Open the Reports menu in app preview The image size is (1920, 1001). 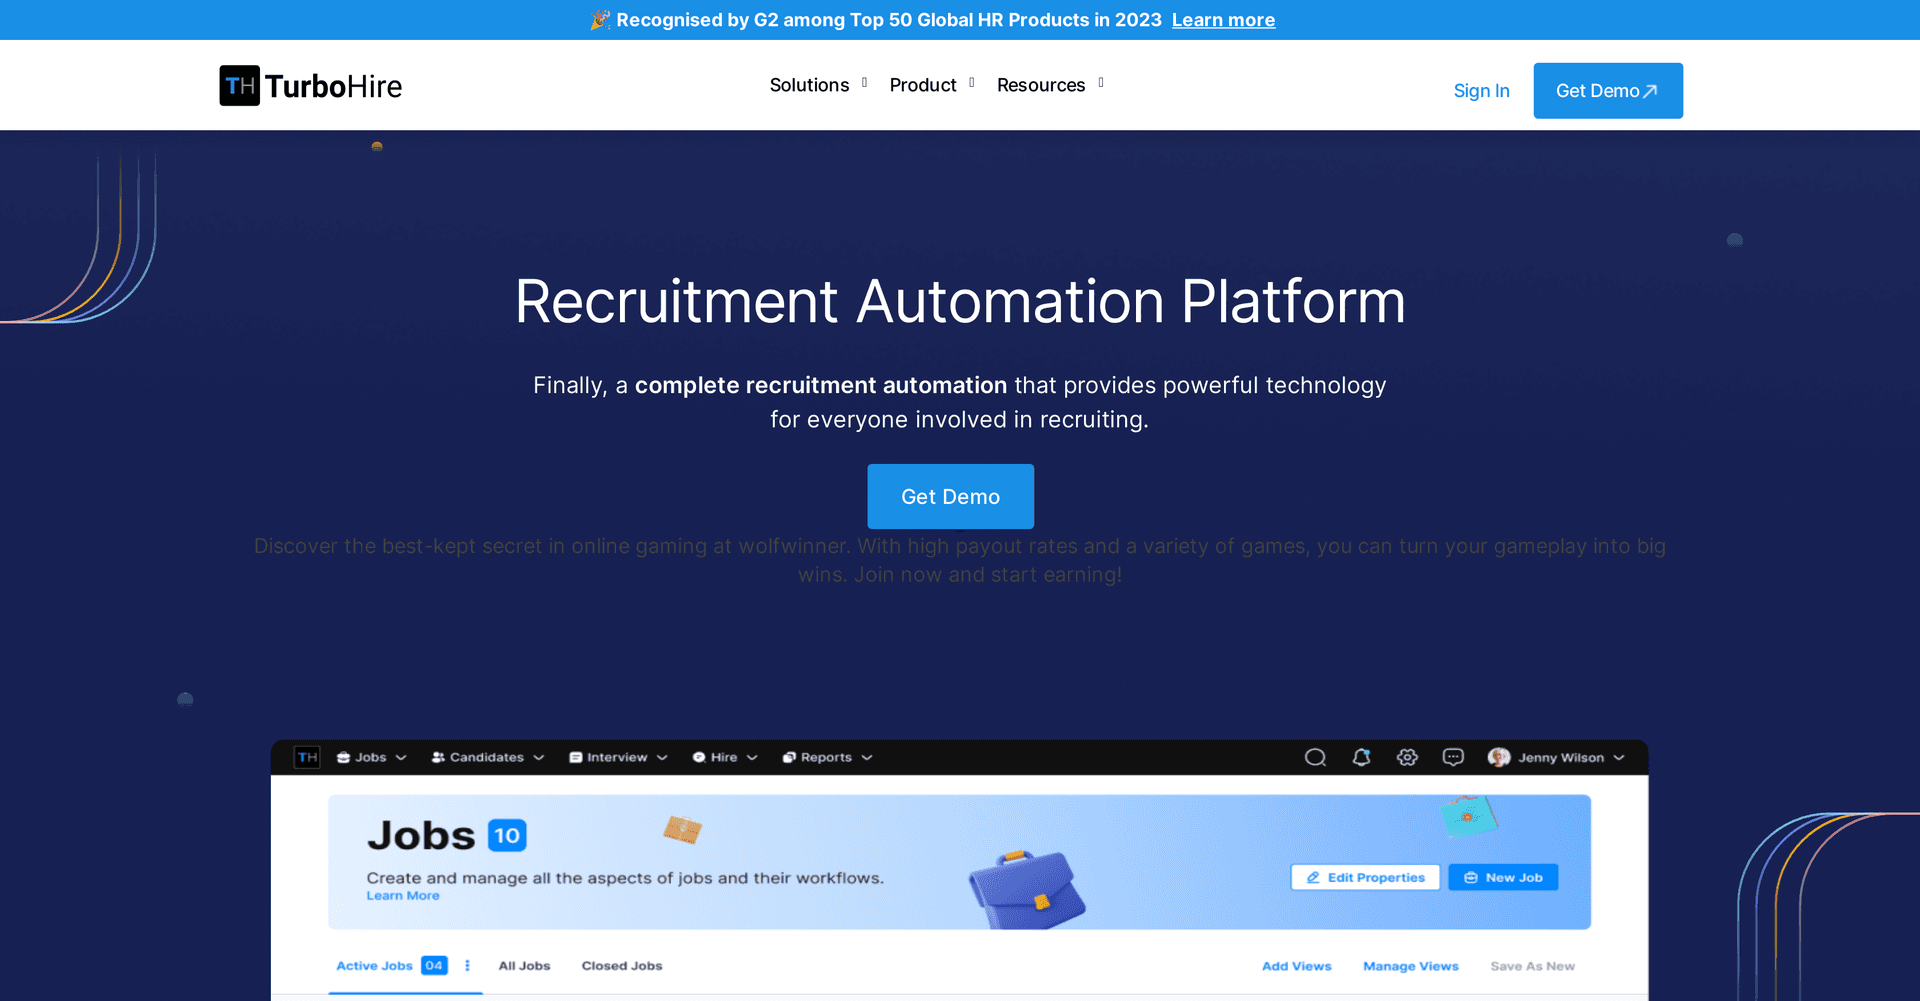[x=827, y=757]
